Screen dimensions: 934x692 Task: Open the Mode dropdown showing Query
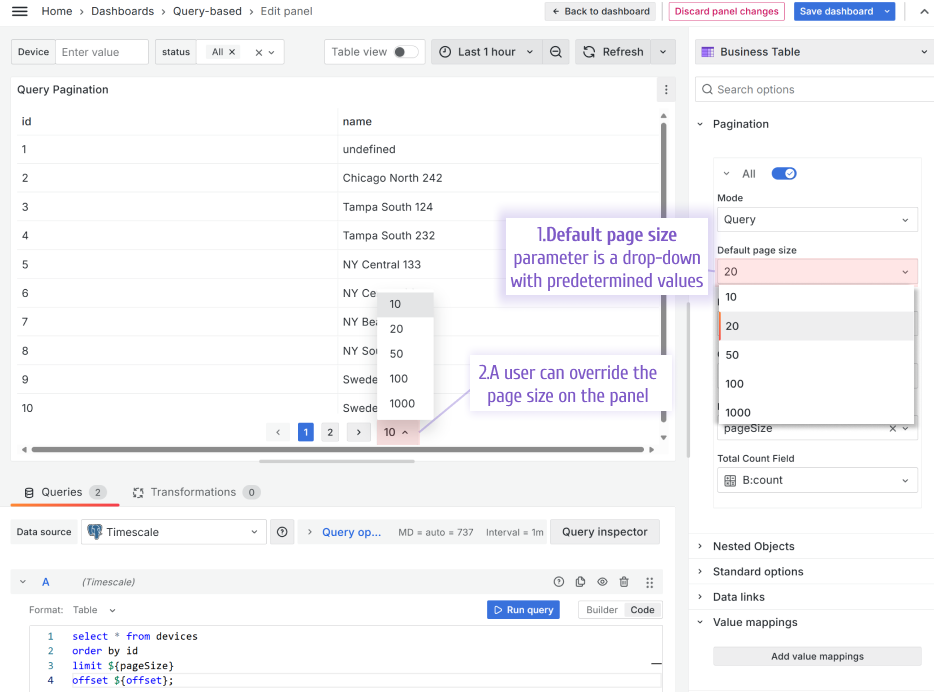tap(817, 219)
